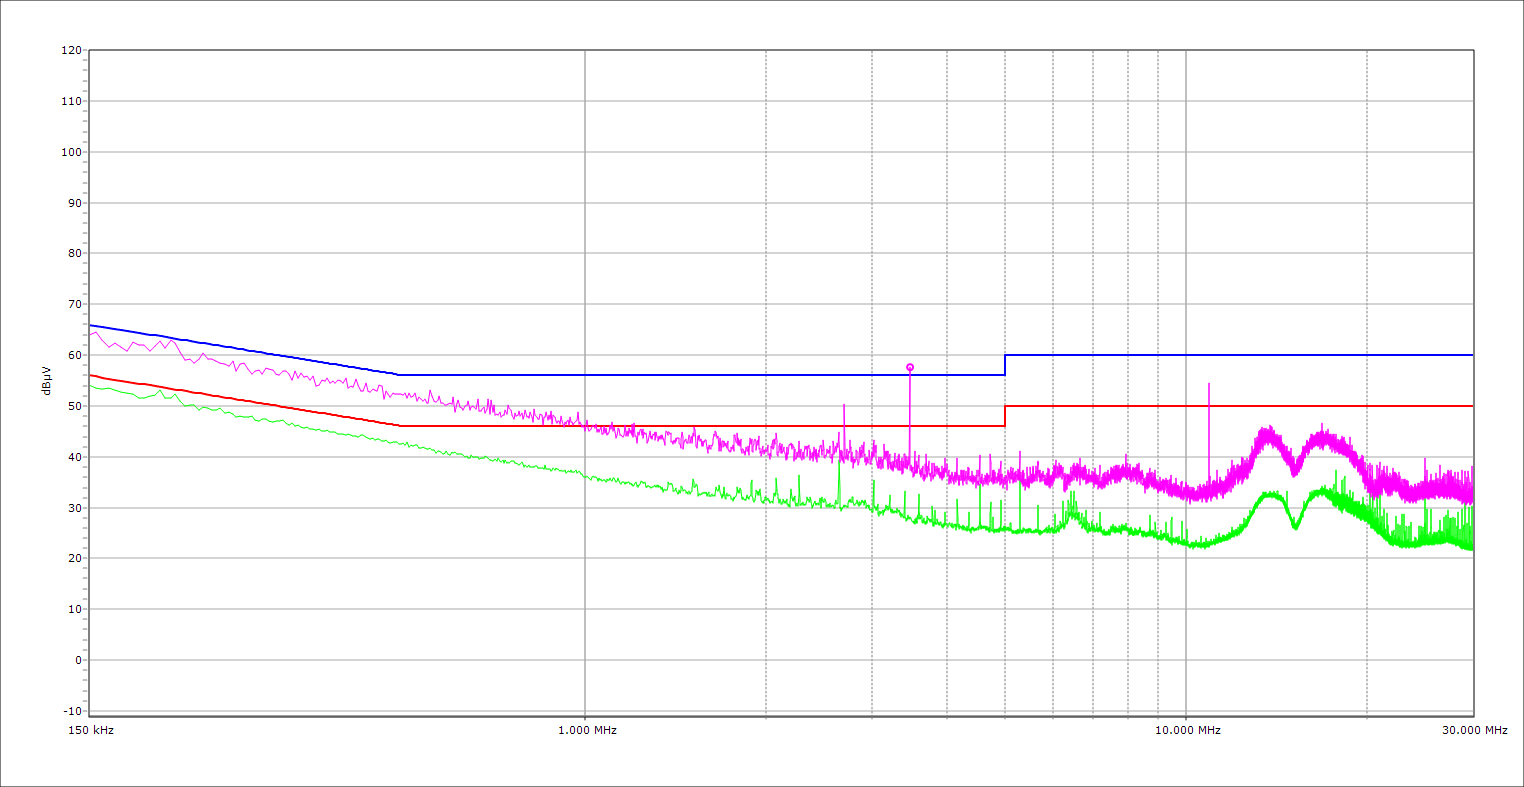Click the 10.000 MHz x-axis label

click(x=1188, y=731)
